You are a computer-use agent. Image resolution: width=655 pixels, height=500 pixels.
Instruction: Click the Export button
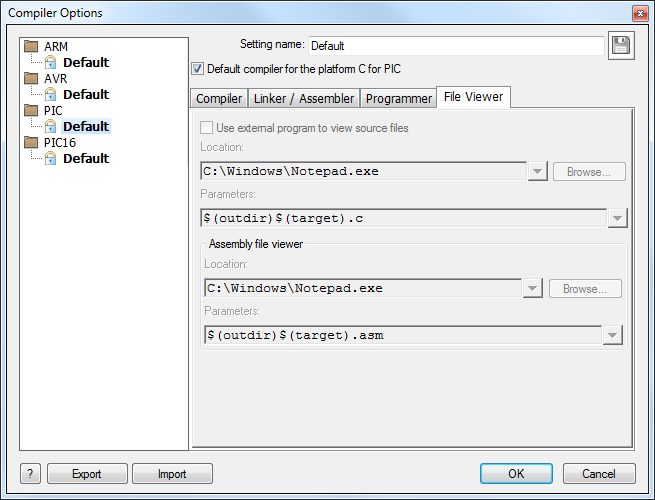[x=87, y=474]
